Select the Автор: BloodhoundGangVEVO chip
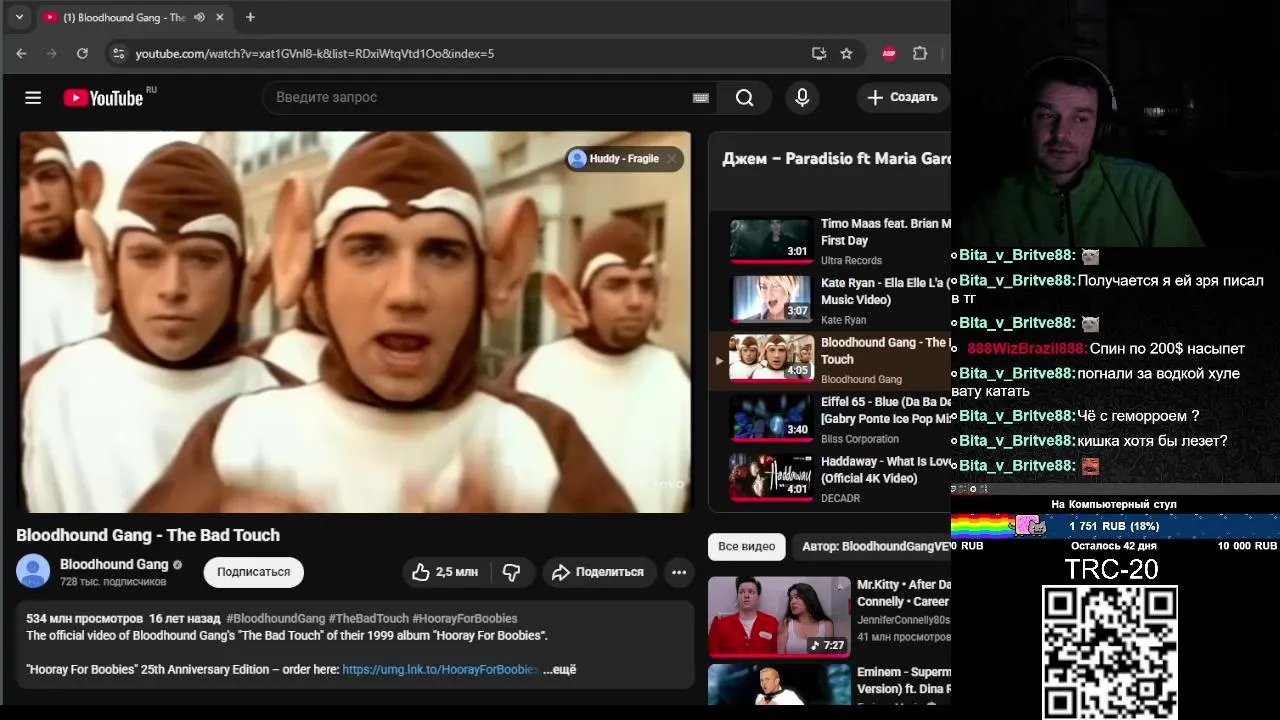Image resolution: width=1280 pixels, height=720 pixels. click(874, 546)
